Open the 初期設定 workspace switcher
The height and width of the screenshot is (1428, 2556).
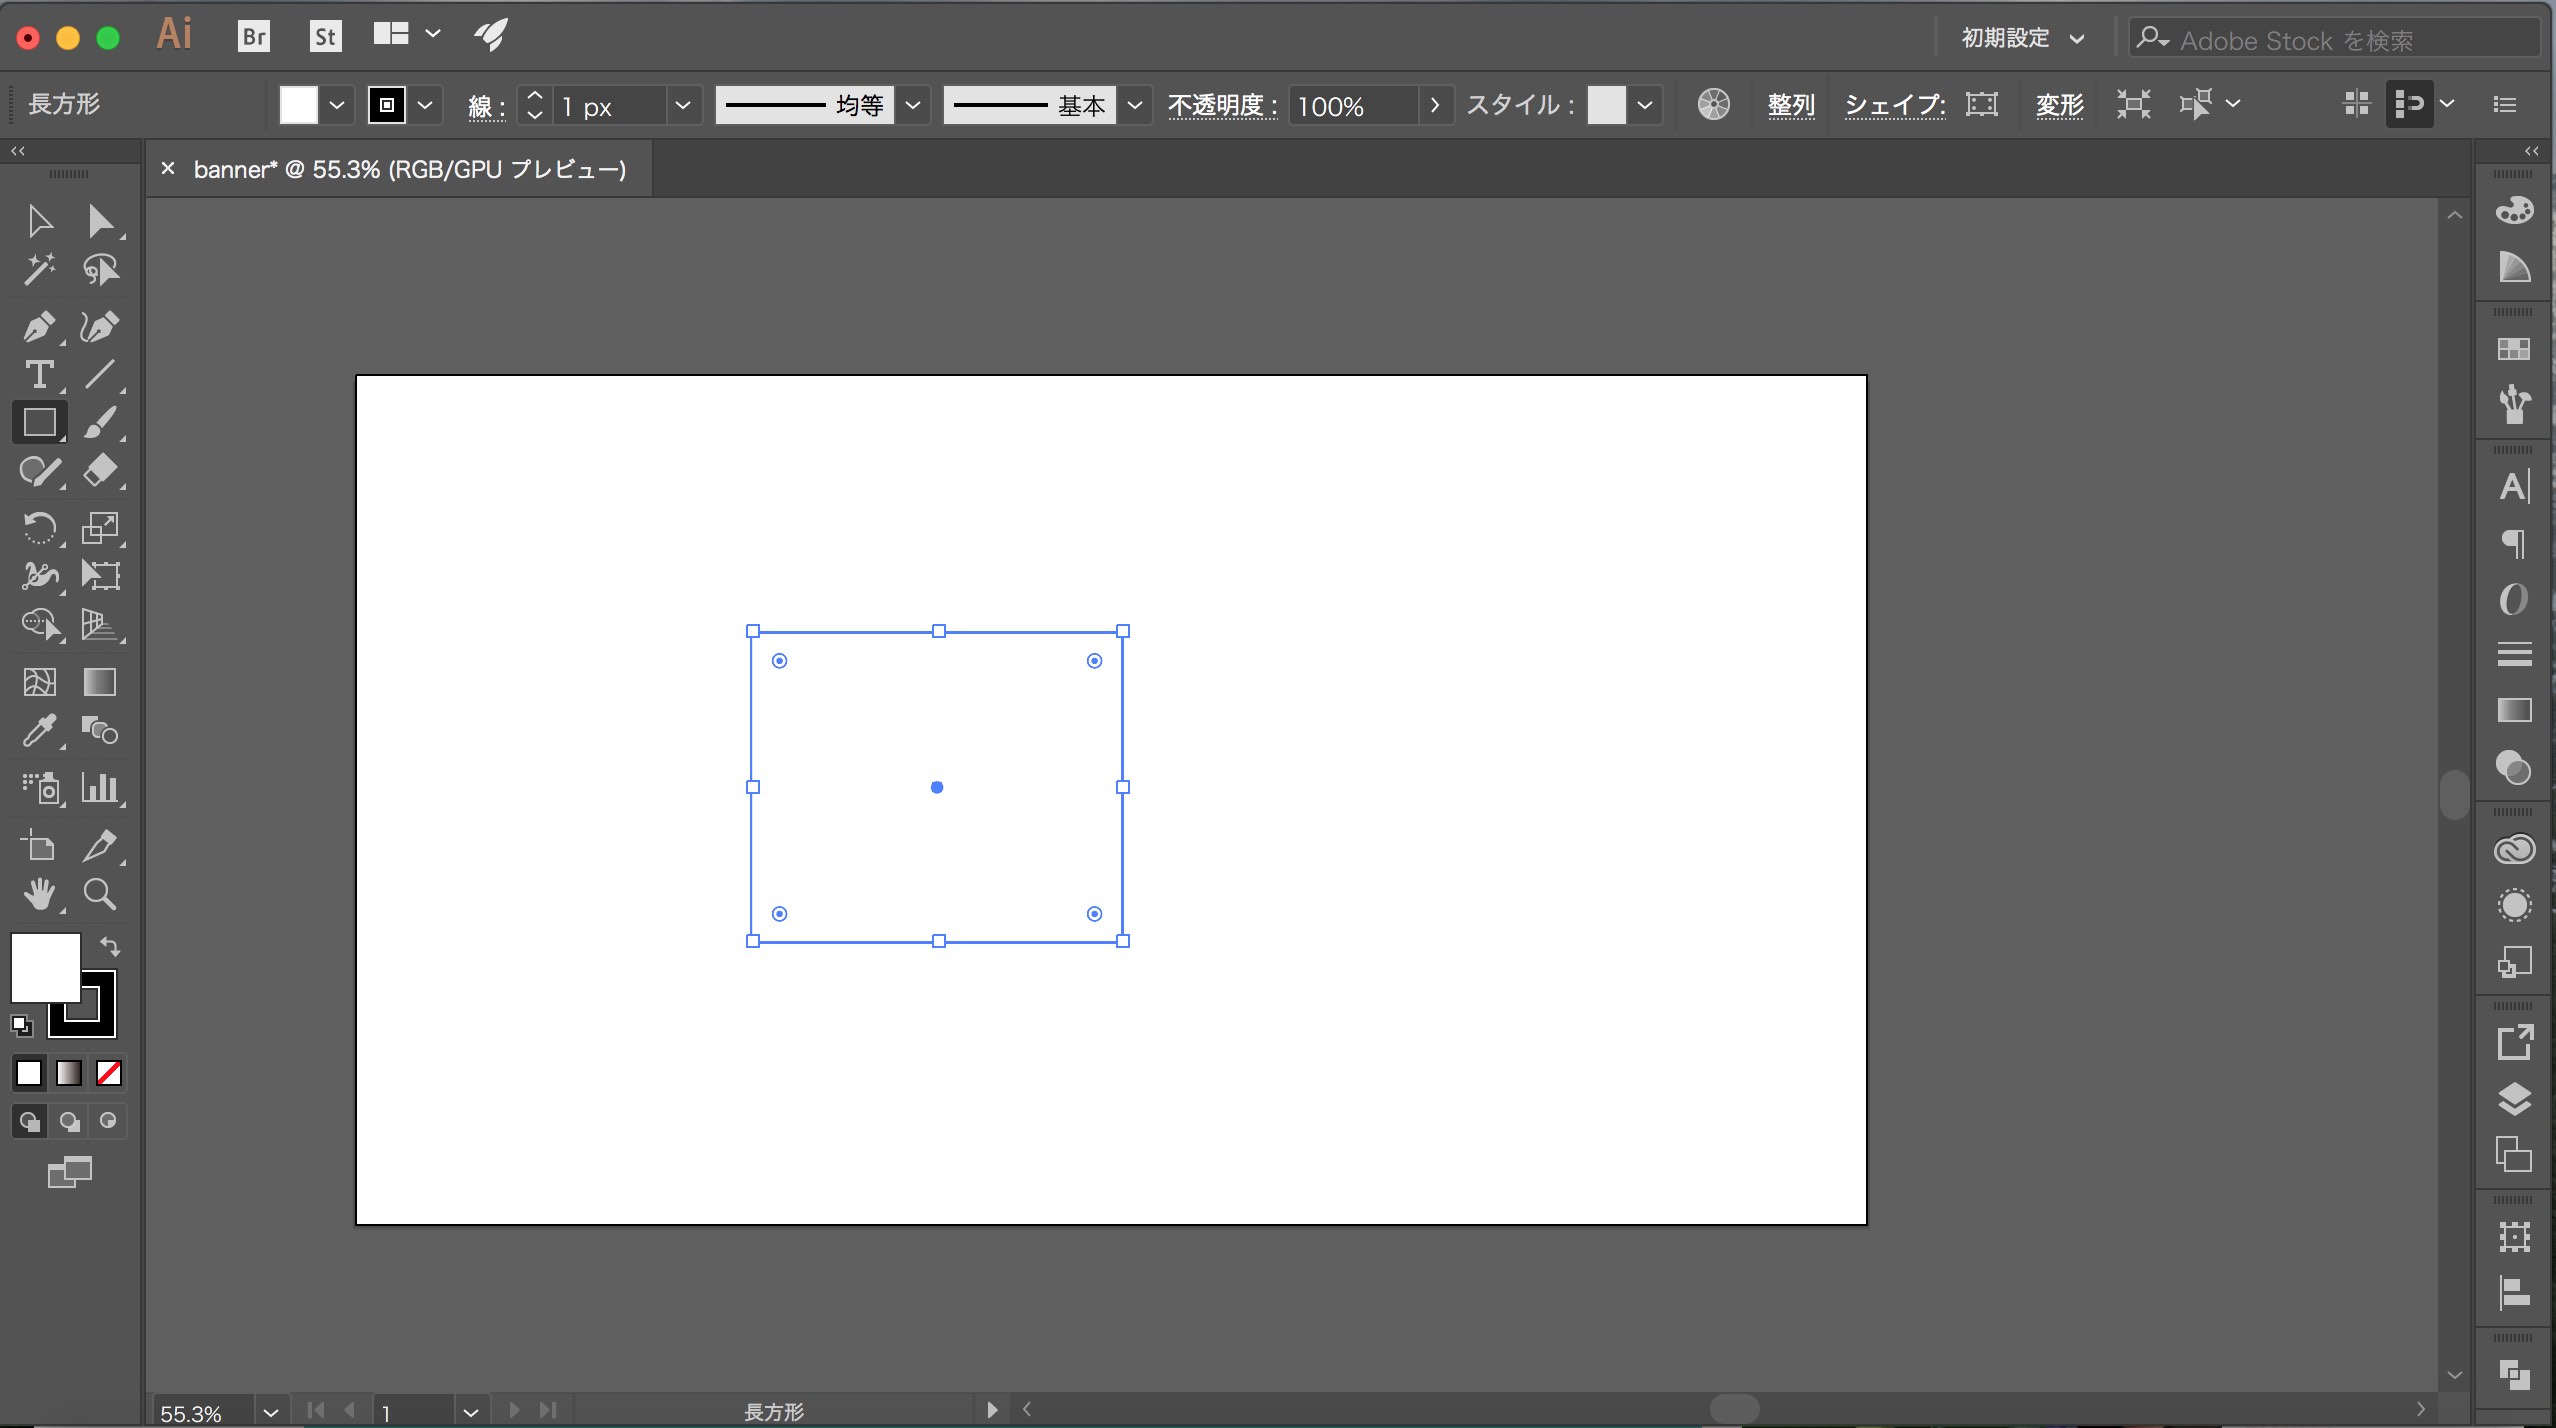pos(2022,38)
